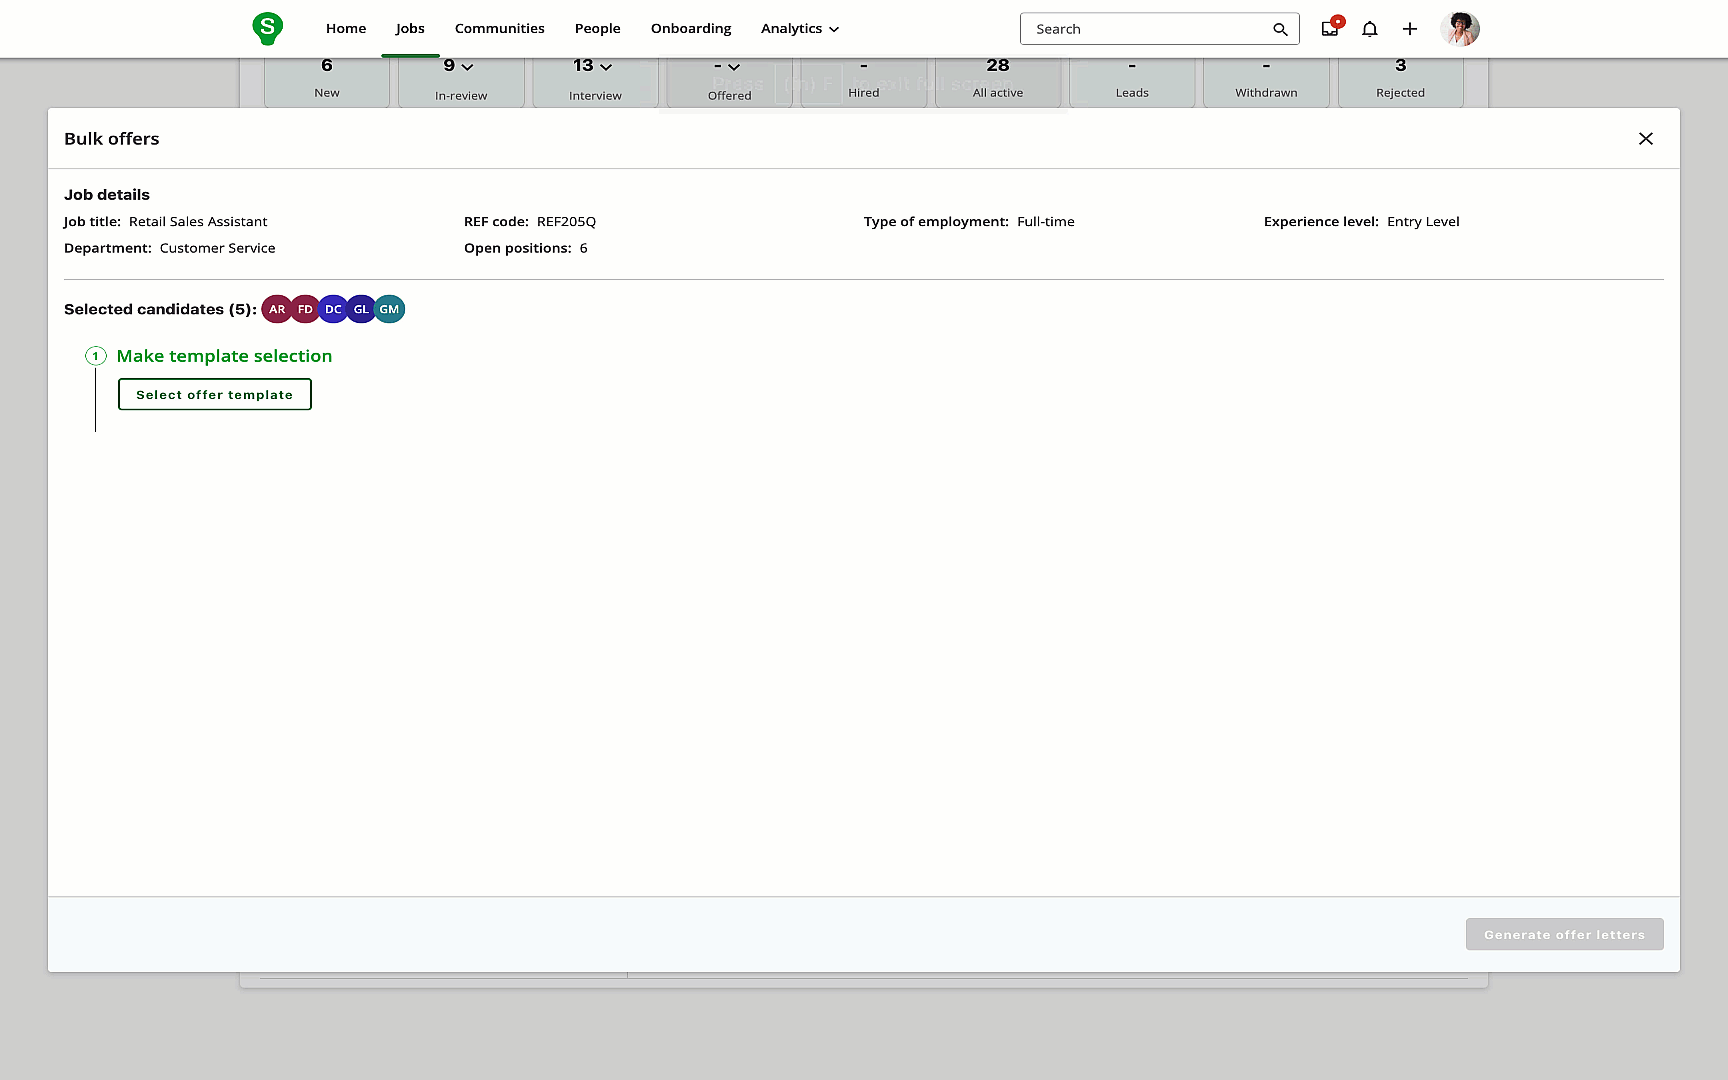This screenshot has height=1080, width=1728.
Task: Click the FD candidate avatar
Action: [305, 310]
